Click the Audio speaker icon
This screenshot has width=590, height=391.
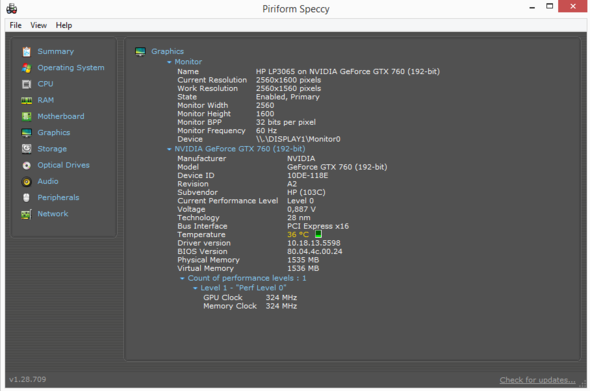(26, 181)
